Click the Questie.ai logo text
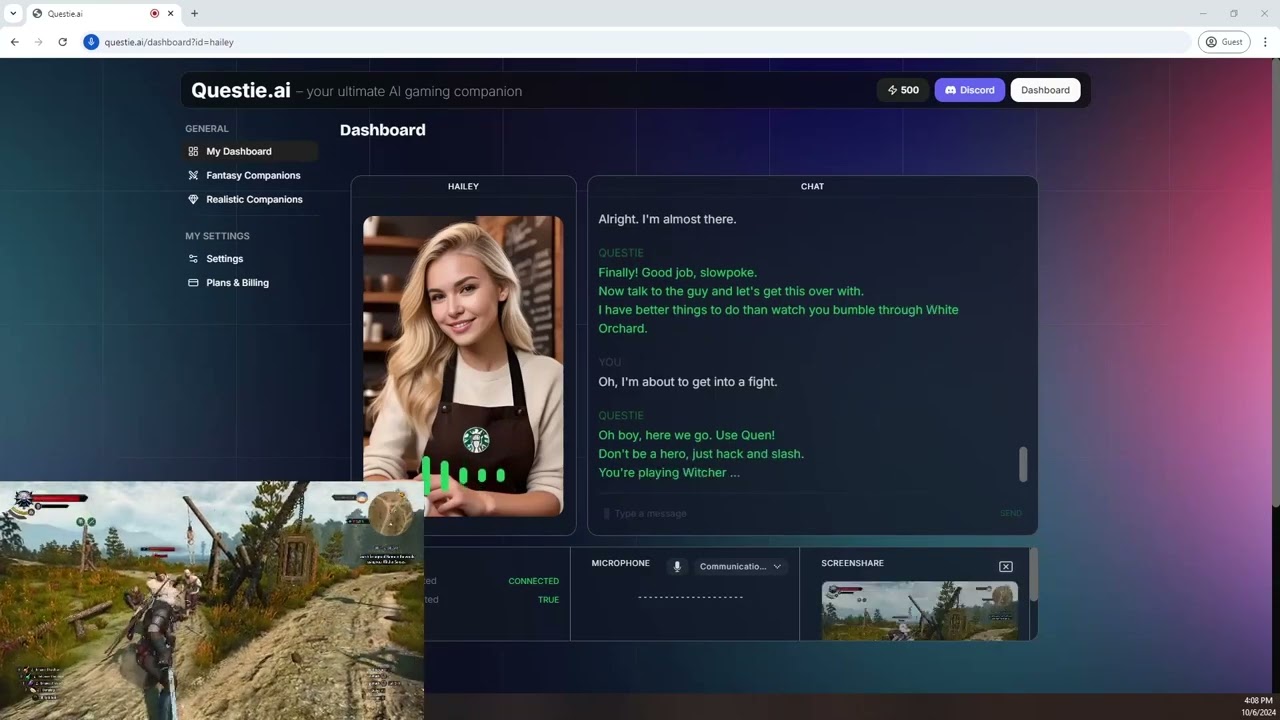The height and width of the screenshot is (720, 1280). pyautogui.click(x=241, y=90)
